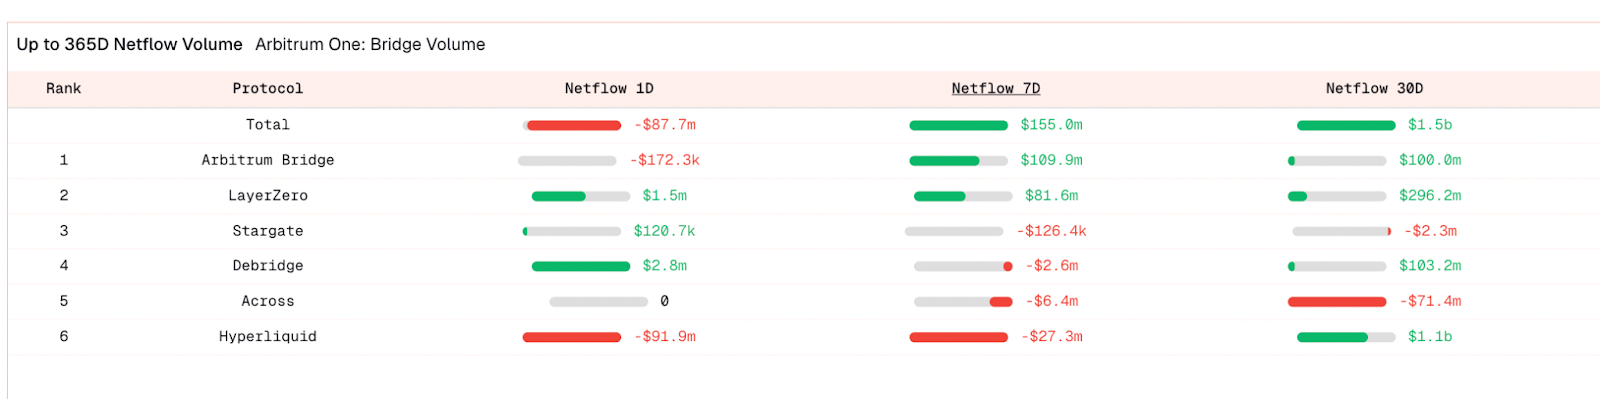Click the Netflow 30D column header

[1374, 88]
